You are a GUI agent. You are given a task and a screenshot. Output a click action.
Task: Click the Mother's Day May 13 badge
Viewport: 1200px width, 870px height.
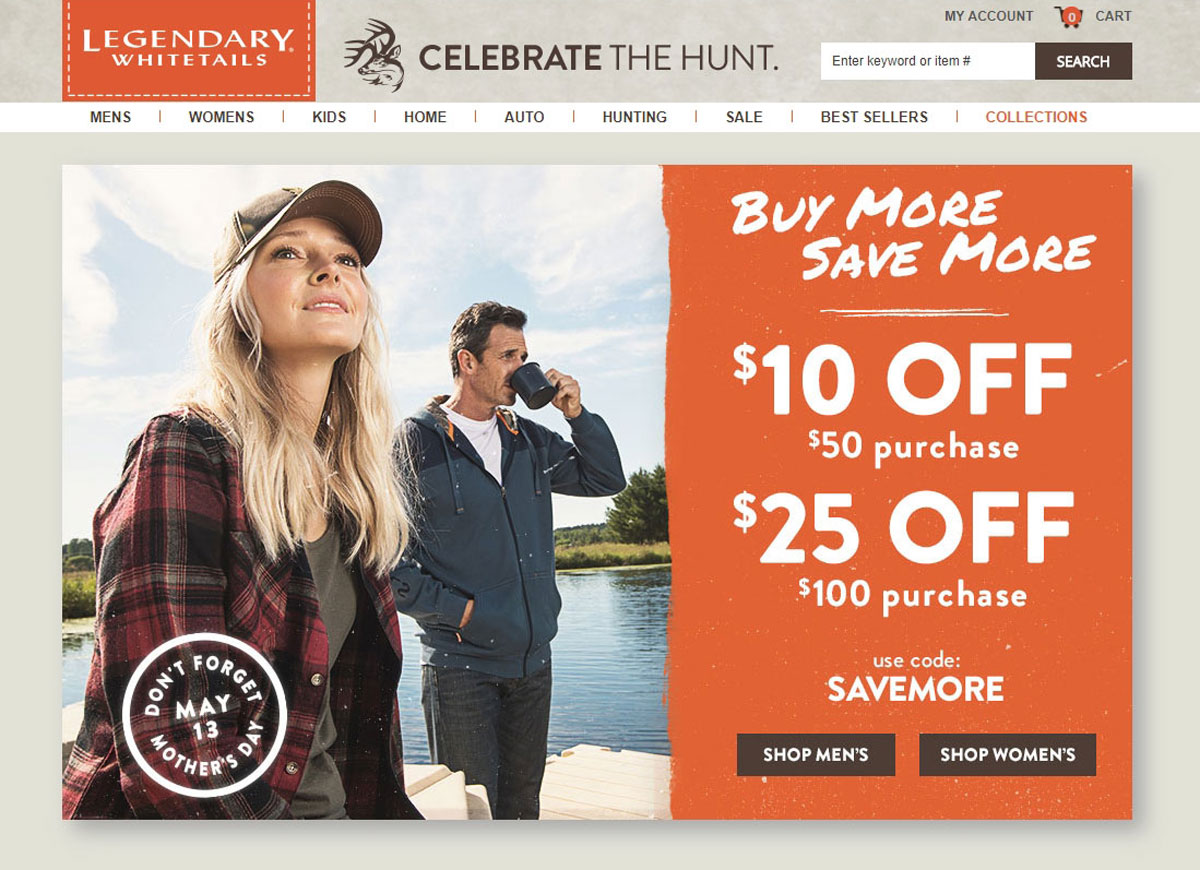[205, 715]
